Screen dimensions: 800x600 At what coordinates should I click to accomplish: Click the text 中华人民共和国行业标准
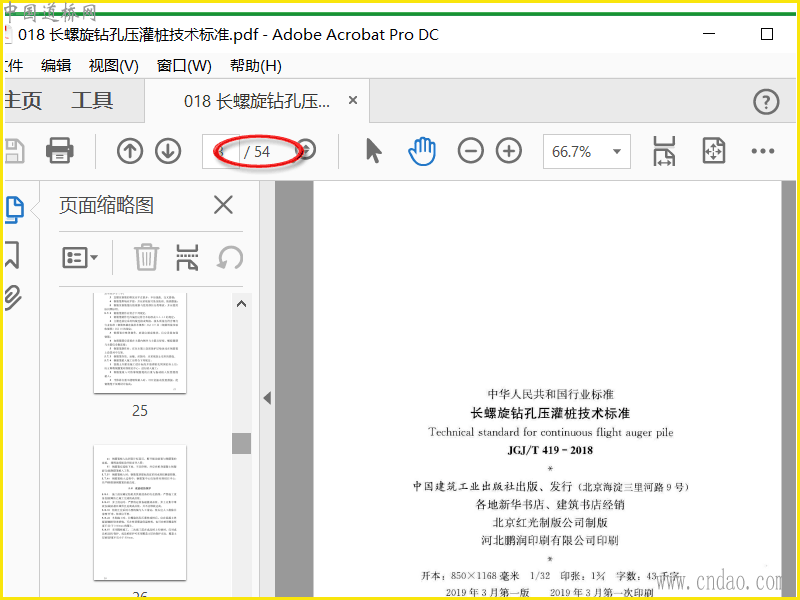coord(551,394)
